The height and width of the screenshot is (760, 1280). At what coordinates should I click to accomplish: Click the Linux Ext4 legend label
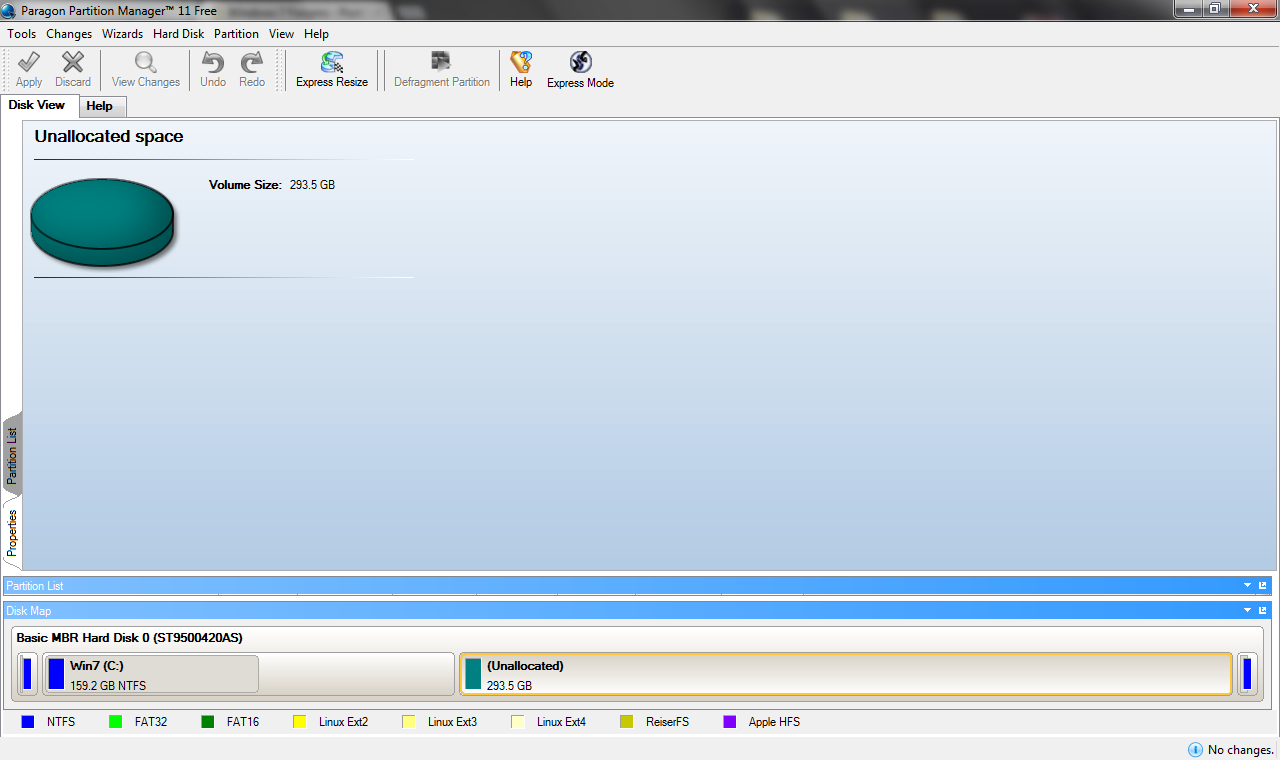561,722
